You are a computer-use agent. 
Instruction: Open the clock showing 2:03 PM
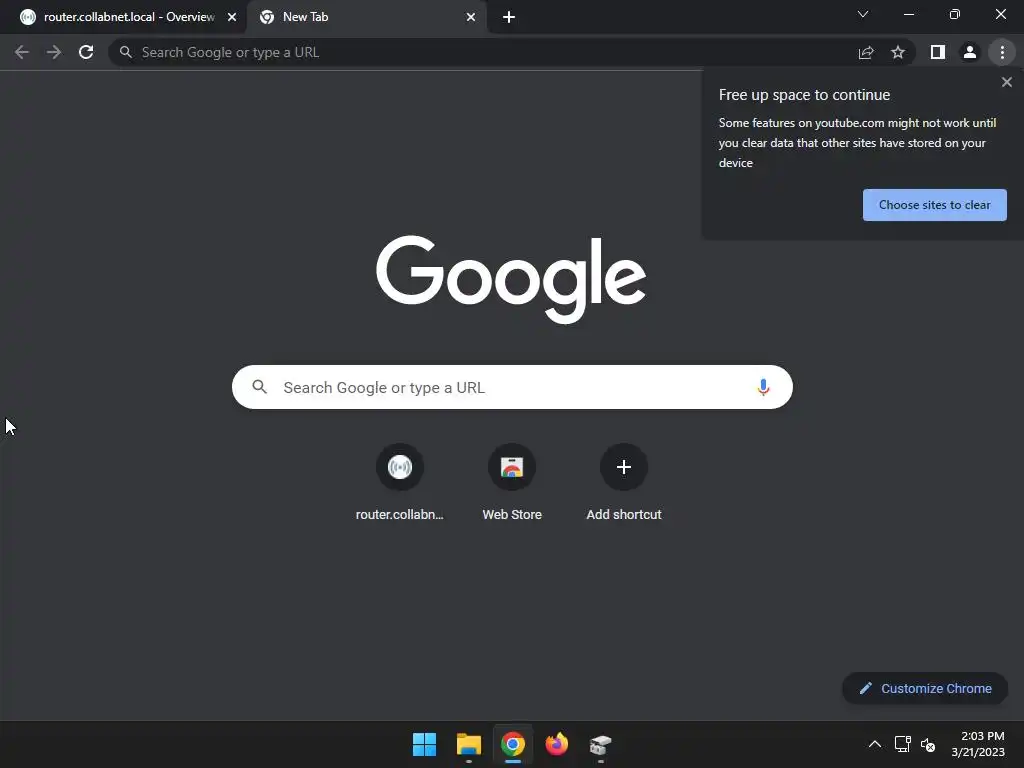click(x=978, y=744)
